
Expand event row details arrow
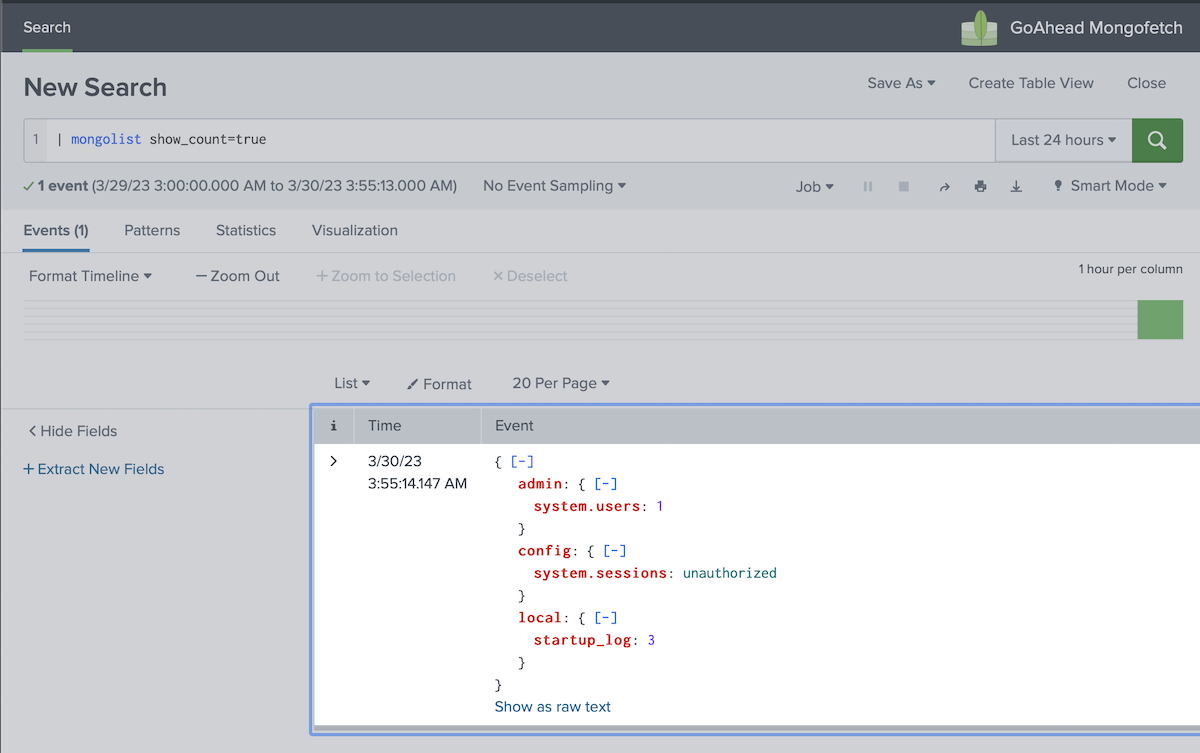(333, 461)
